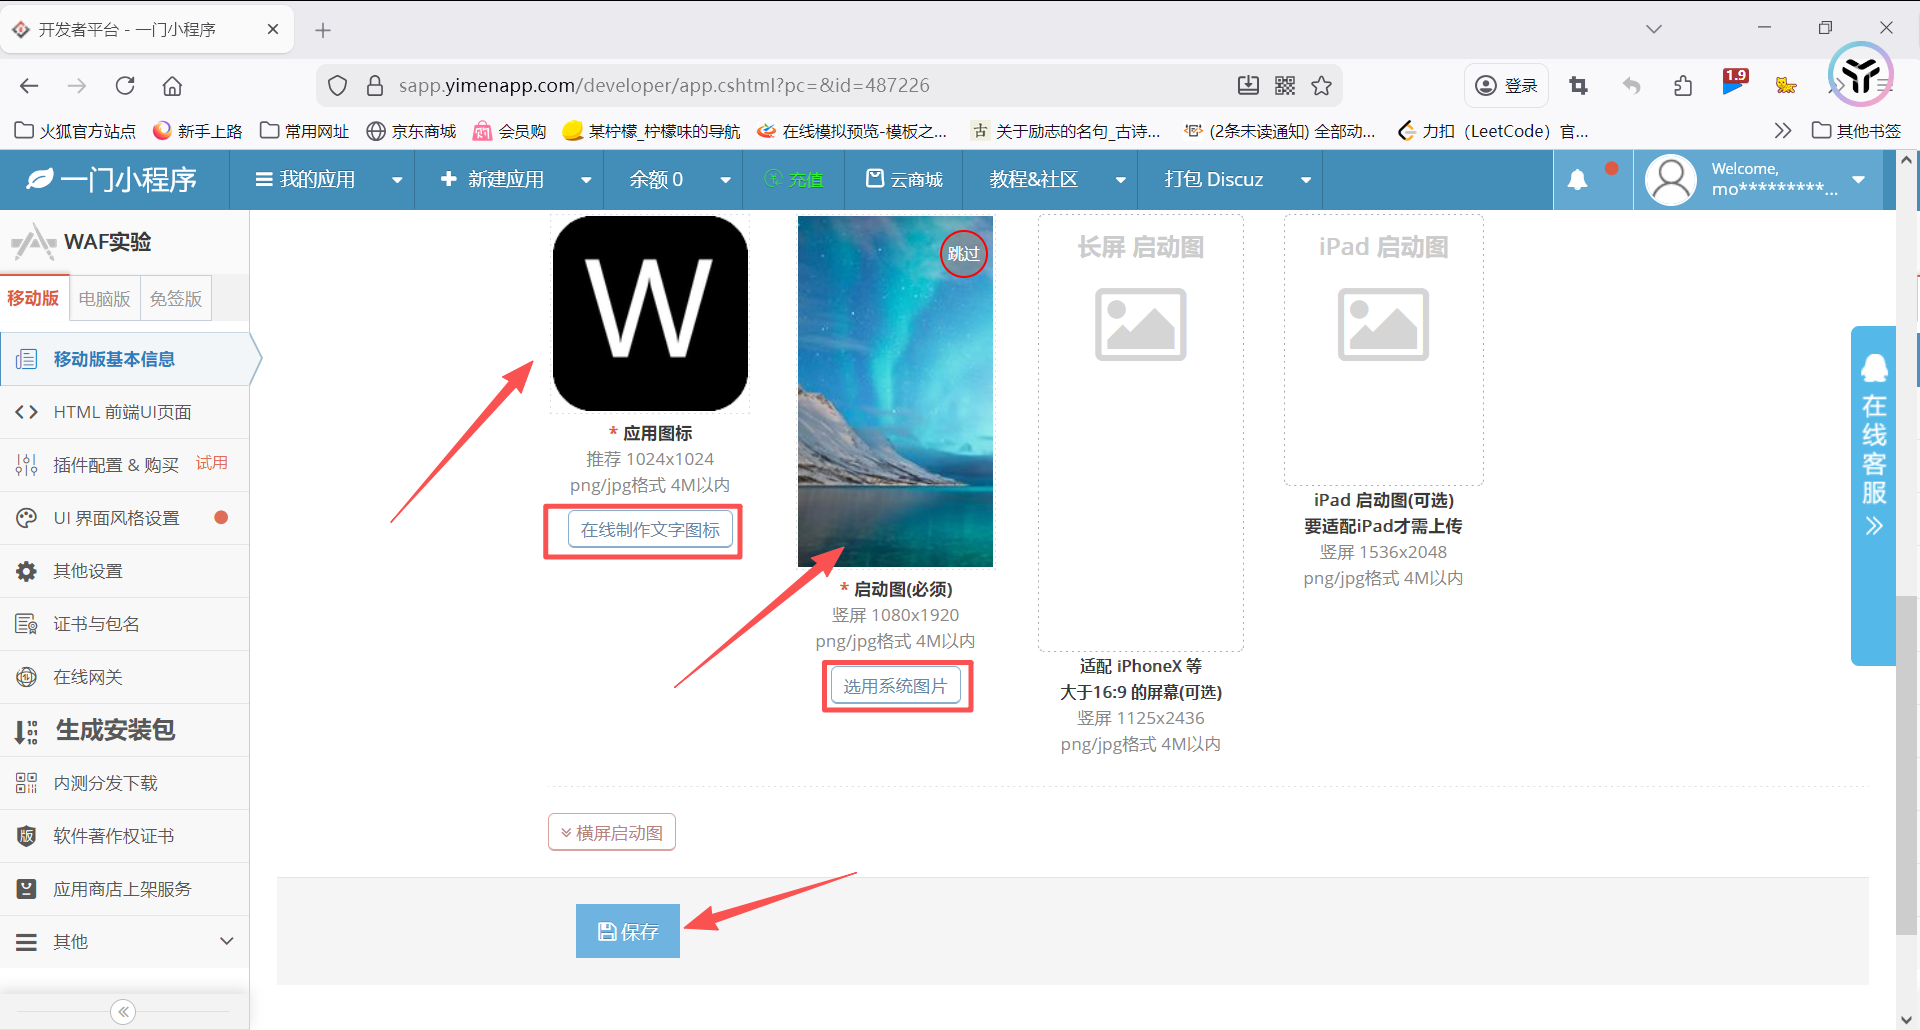Click the aurora launch image preview
Screen dimensions: 1920x1030
[x=895, y=391]
